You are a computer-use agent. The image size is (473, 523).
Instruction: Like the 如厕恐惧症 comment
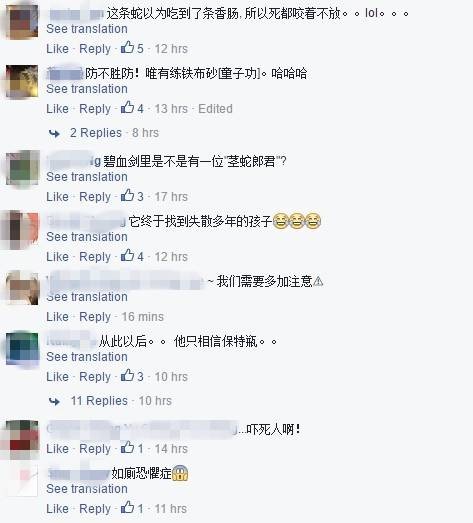[57, 509]
